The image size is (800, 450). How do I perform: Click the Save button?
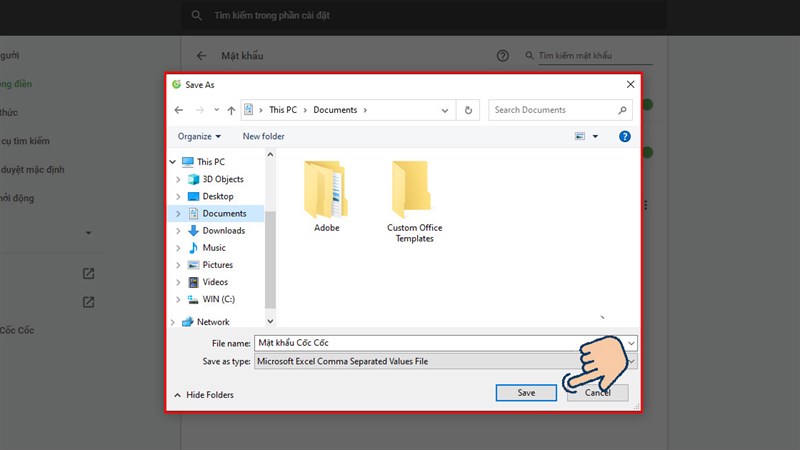(x=526, y=393)
